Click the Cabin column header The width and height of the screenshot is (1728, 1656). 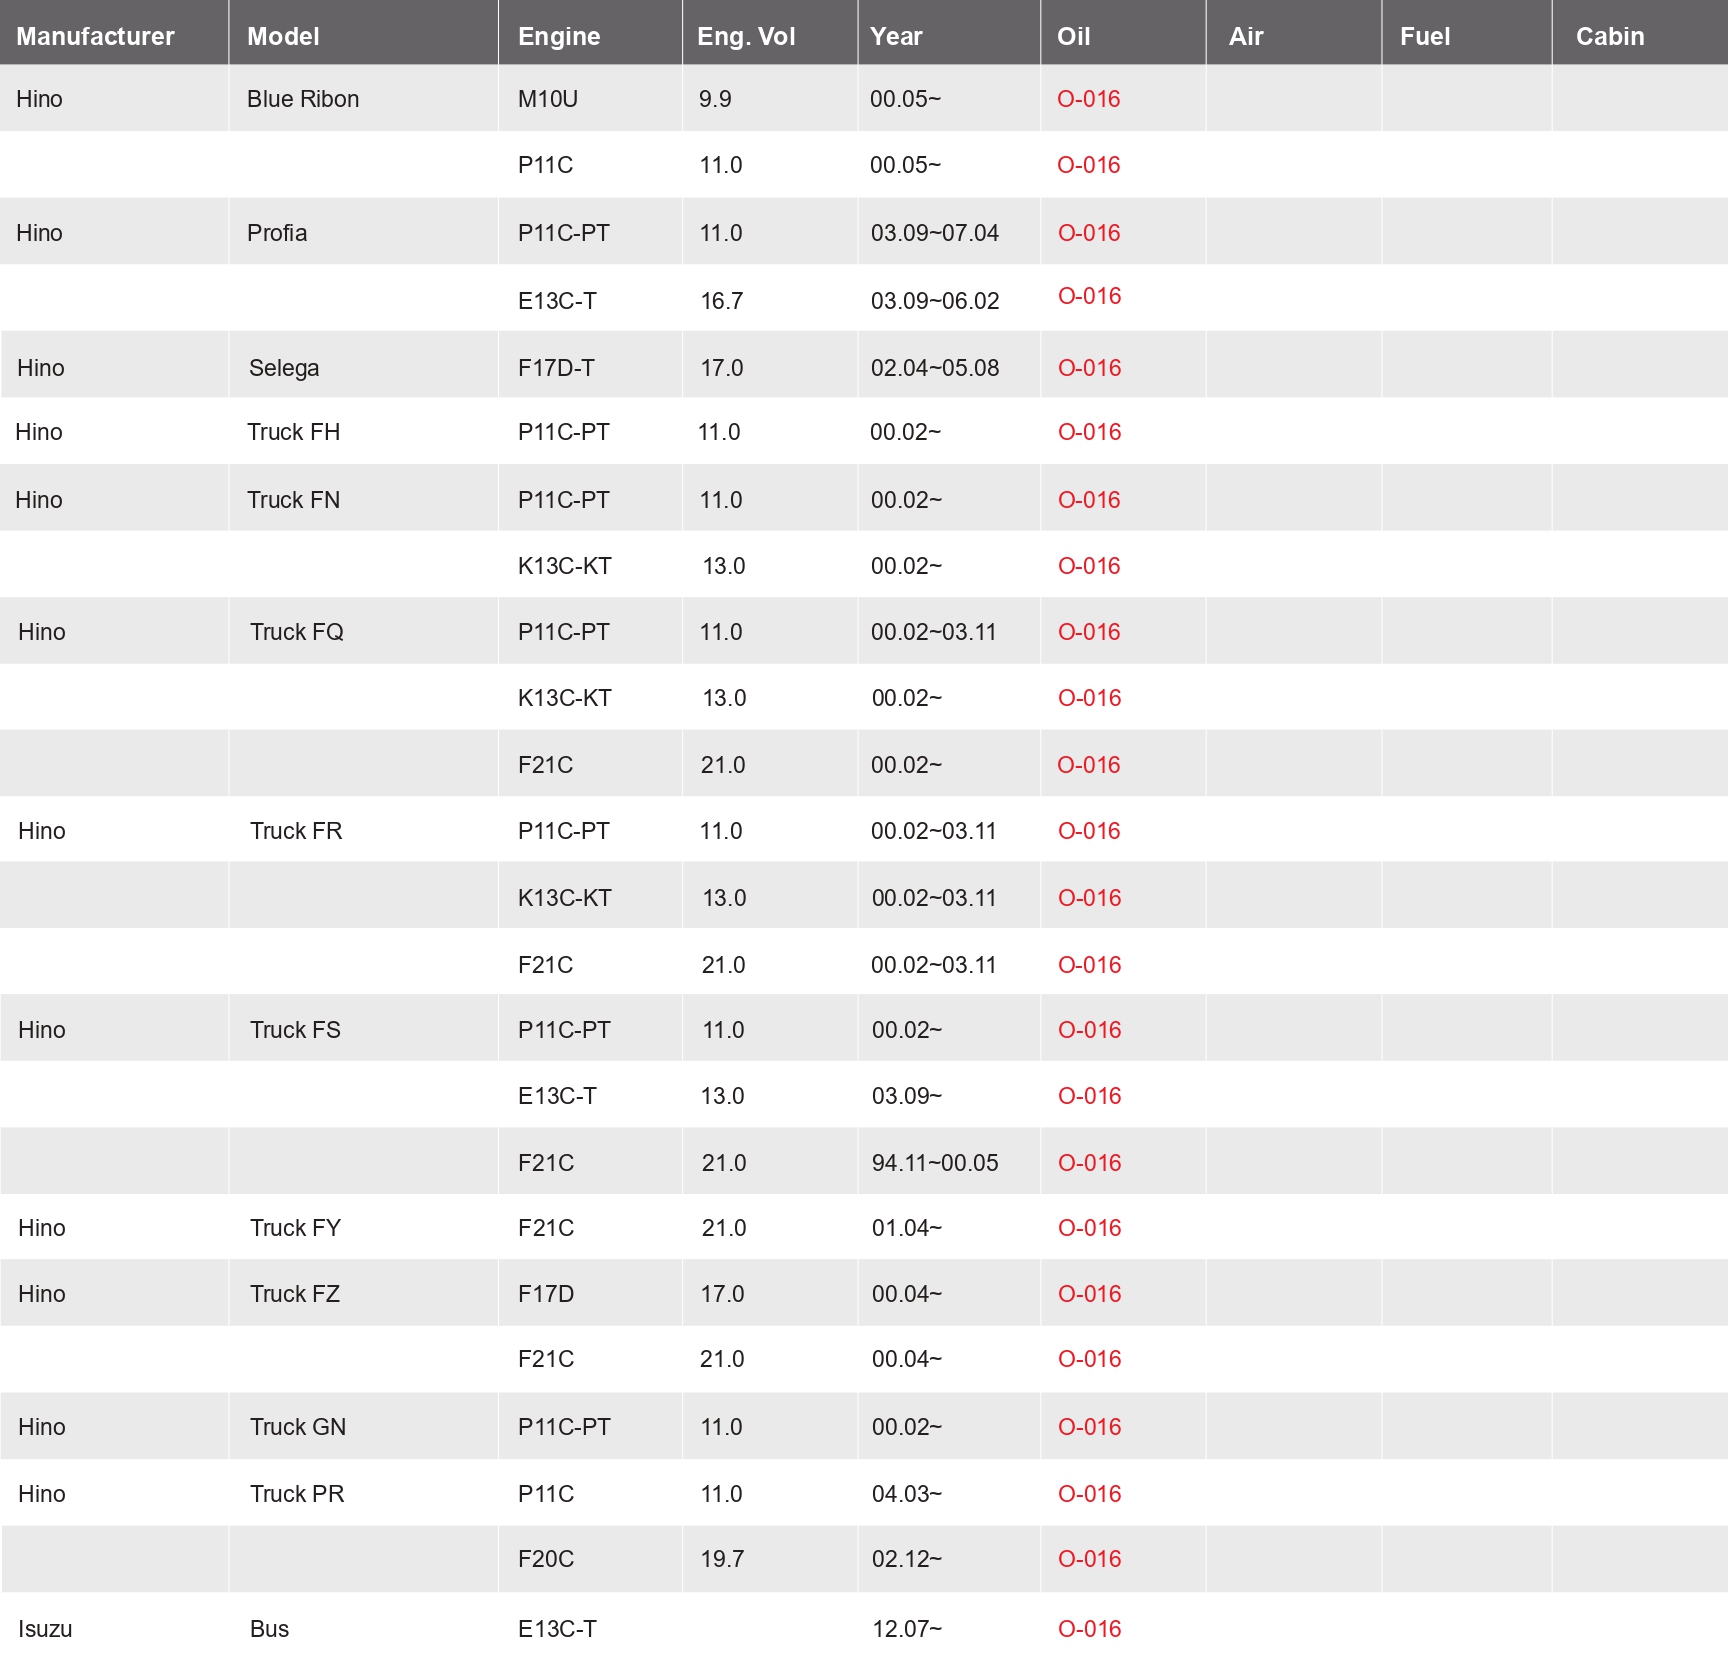(1610, 37)
